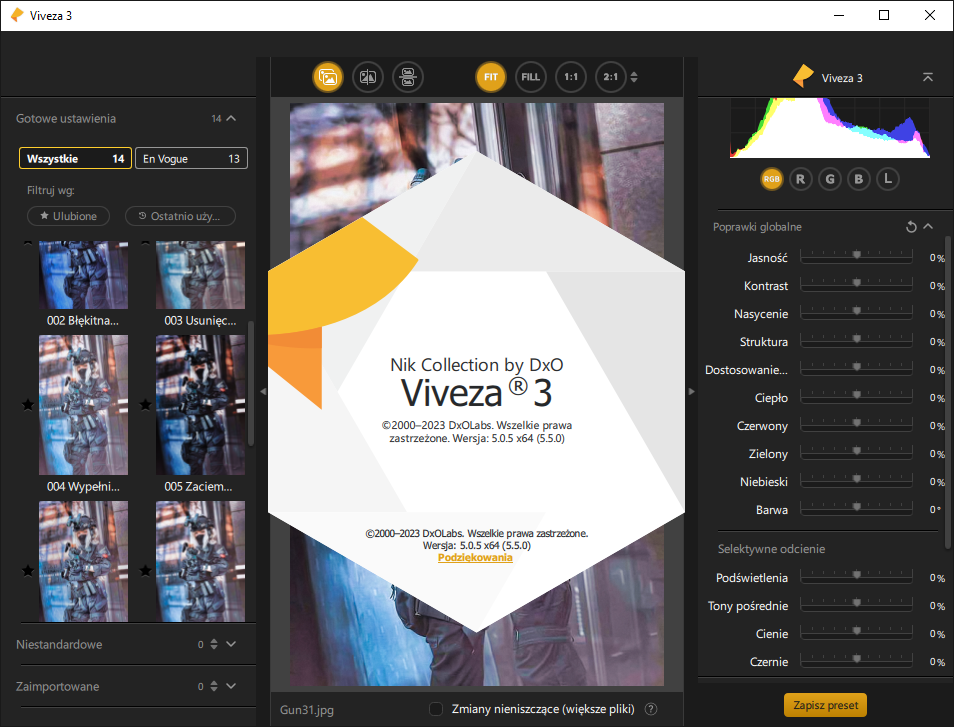Image resolution: width=954 pixels, height=727 pixels.
Task: Show the L luminance histogram channel
Action: pyautogui.click(x=888, y=179)
